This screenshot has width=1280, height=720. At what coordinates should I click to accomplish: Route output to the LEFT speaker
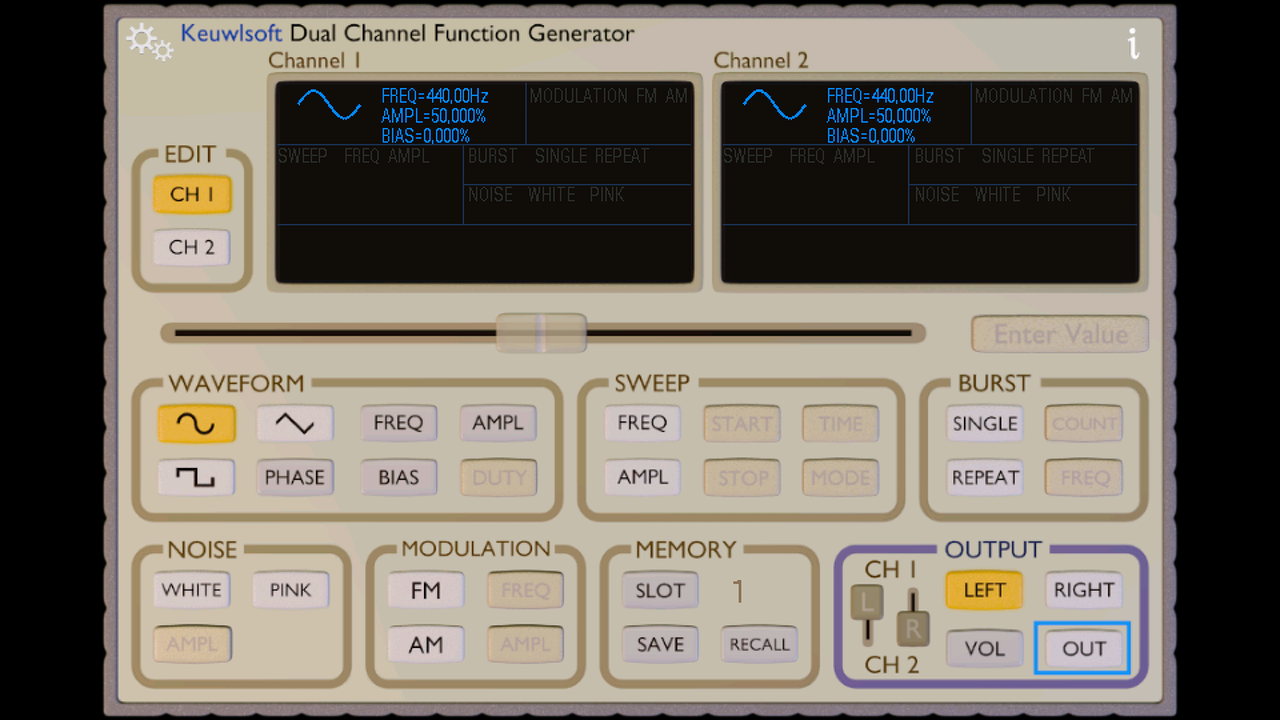click(984, 591)
